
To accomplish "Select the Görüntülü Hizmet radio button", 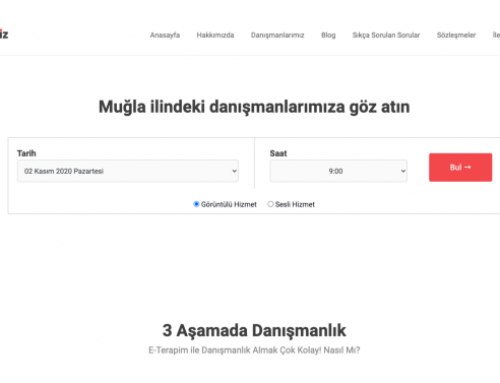I will pyautogui.click(x=196, y=204).
